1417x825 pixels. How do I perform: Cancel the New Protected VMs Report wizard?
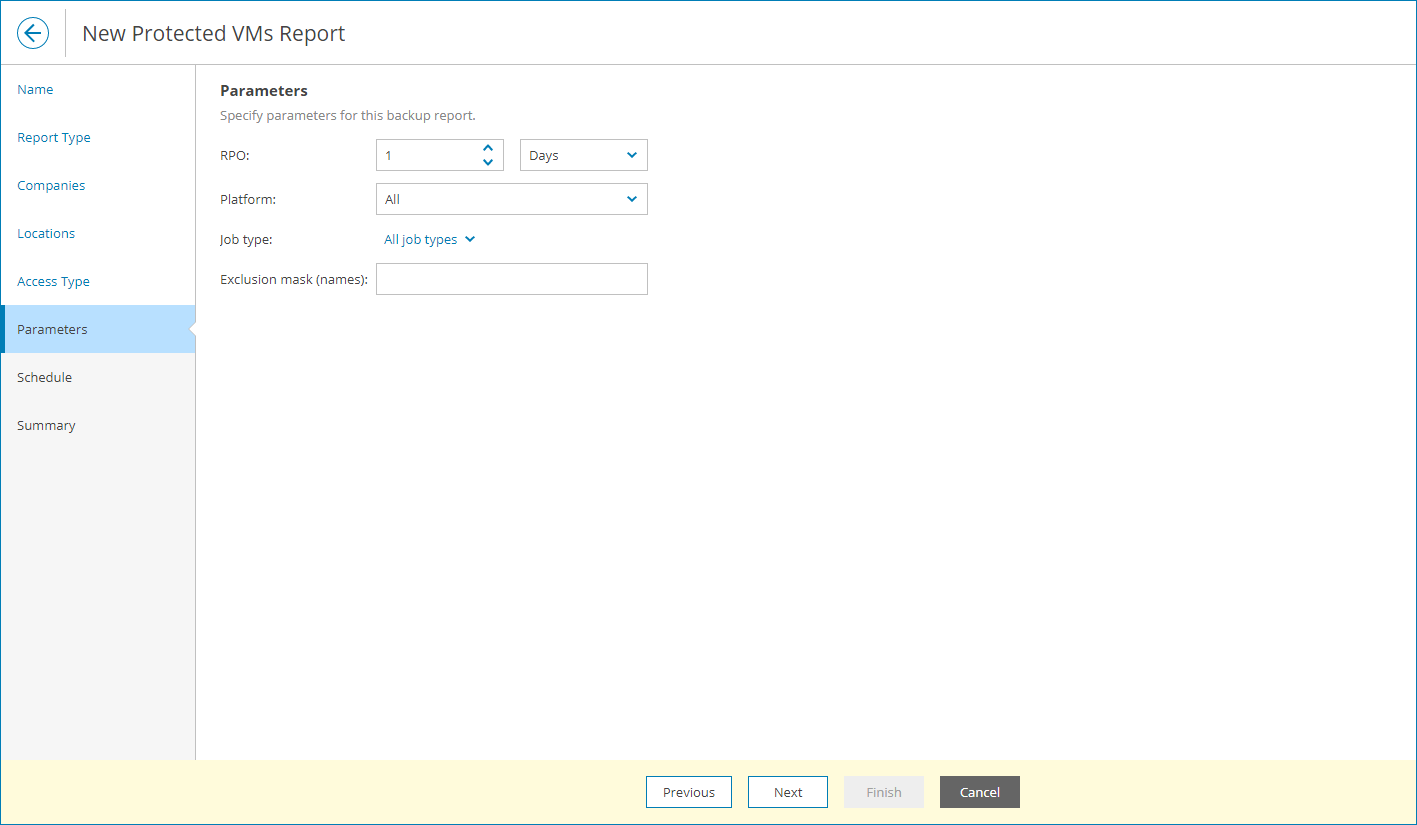979,791
